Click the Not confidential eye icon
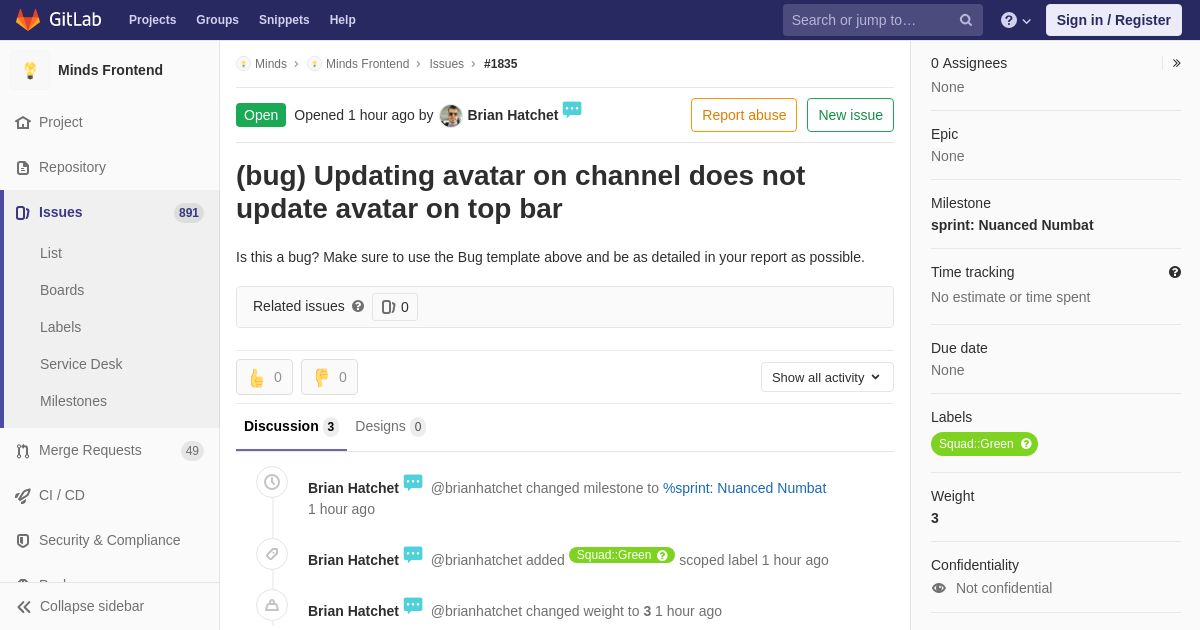 pyautogui.click(x=939, y=588)
